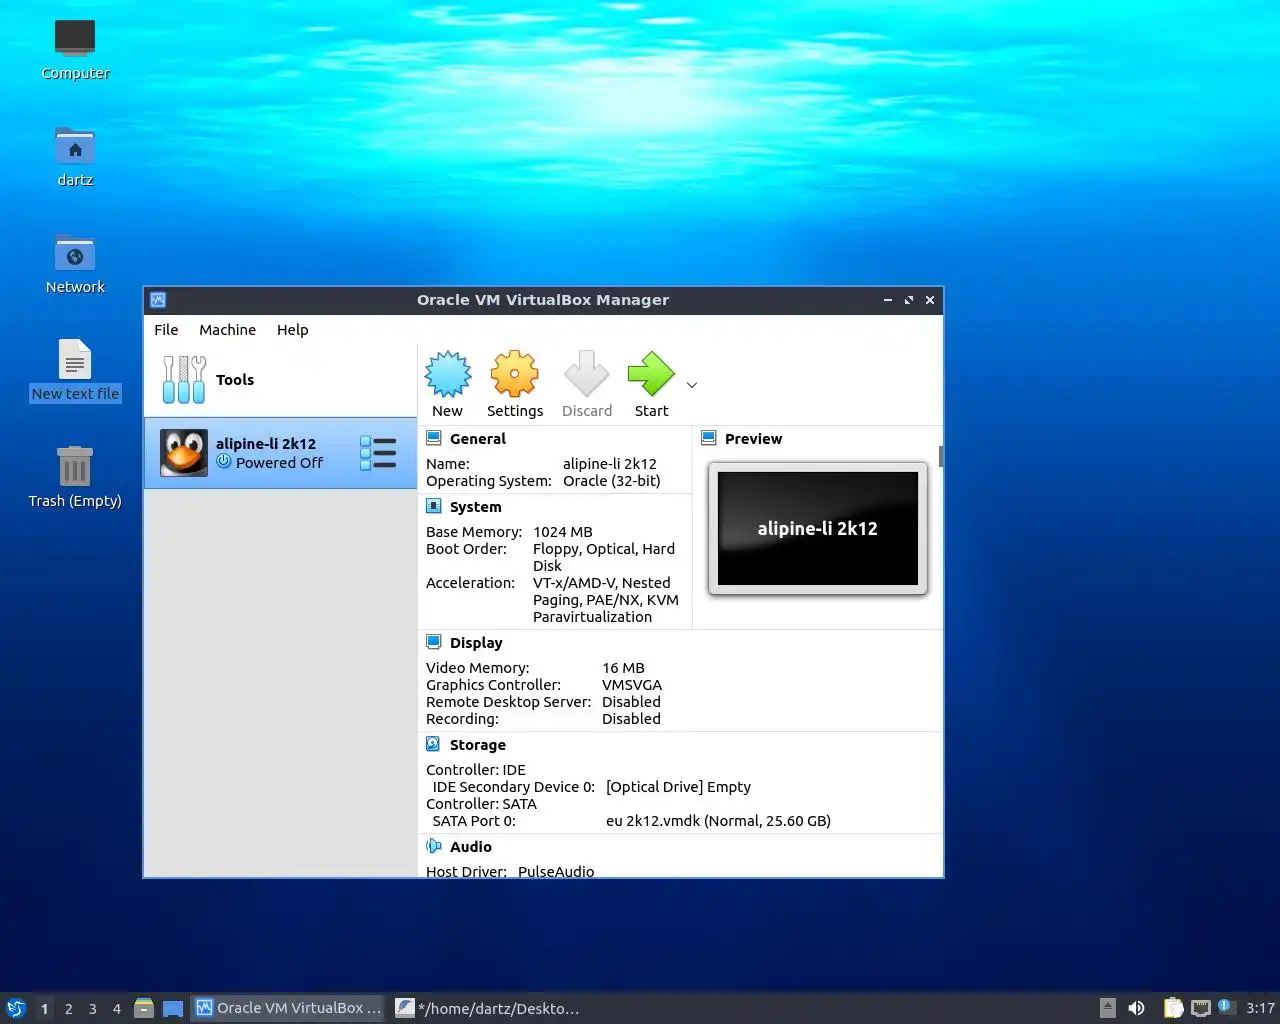Viewport: 1280px width, 1024px height.
Task: Select the New text file desktop icon
Action: 75,360
